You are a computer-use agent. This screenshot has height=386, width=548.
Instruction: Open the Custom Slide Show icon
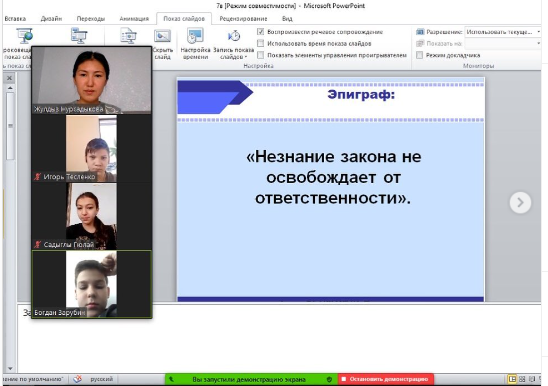tap(79, 35)
